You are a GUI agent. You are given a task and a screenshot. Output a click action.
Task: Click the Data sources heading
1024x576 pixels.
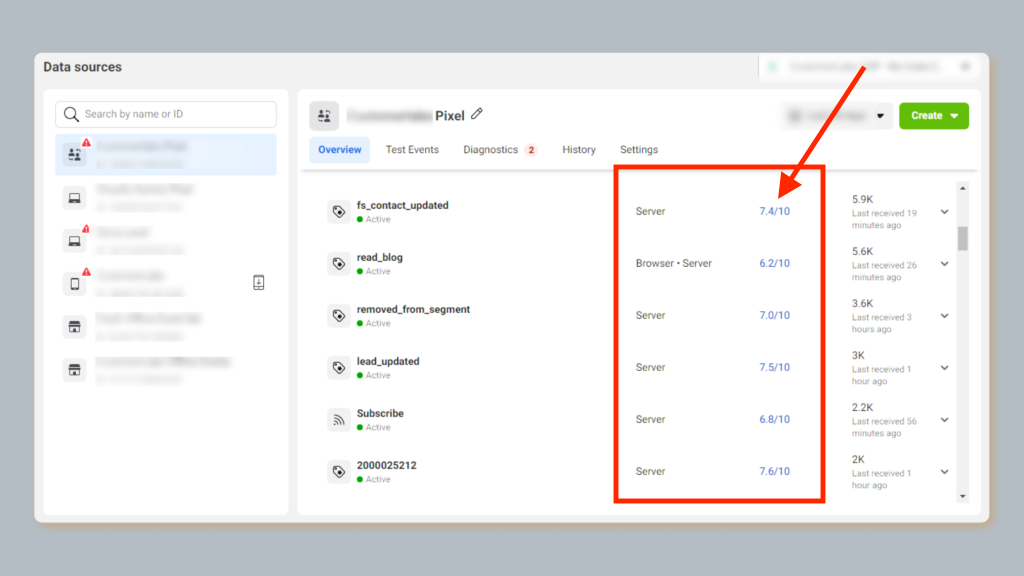tap(82, 67)
